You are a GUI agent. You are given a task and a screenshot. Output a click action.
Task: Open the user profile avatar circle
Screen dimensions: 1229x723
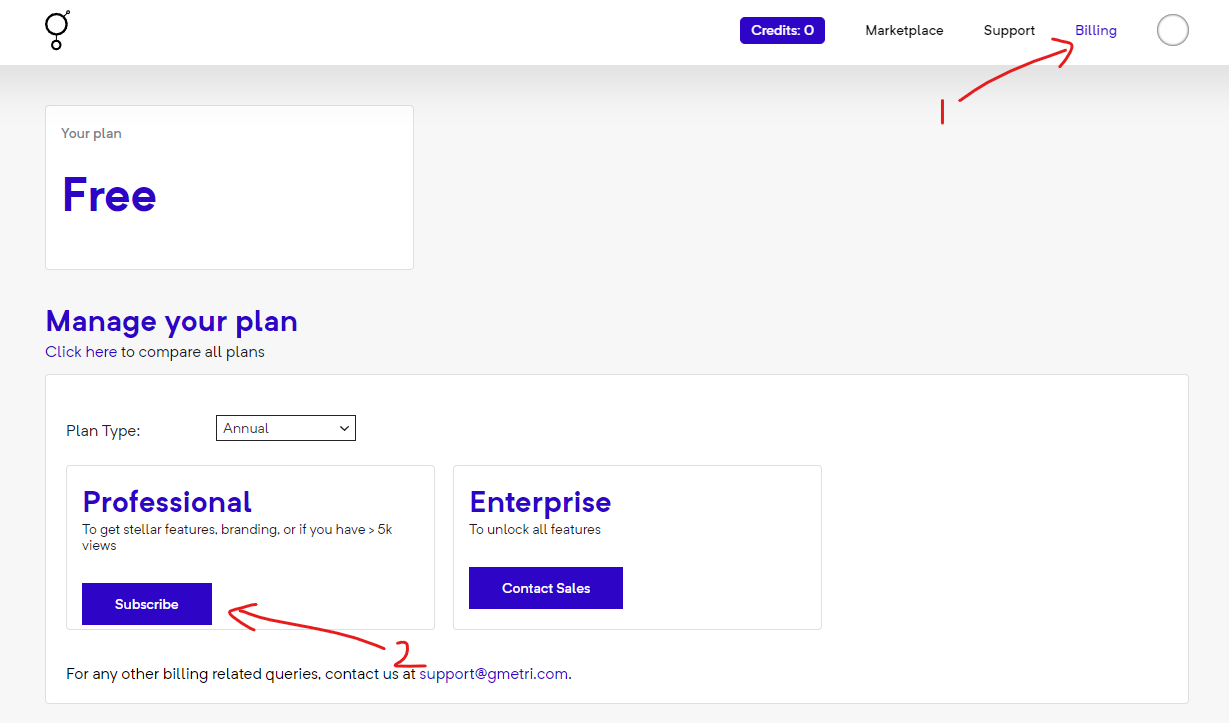pyautogui.click(x=1172, y=30)
